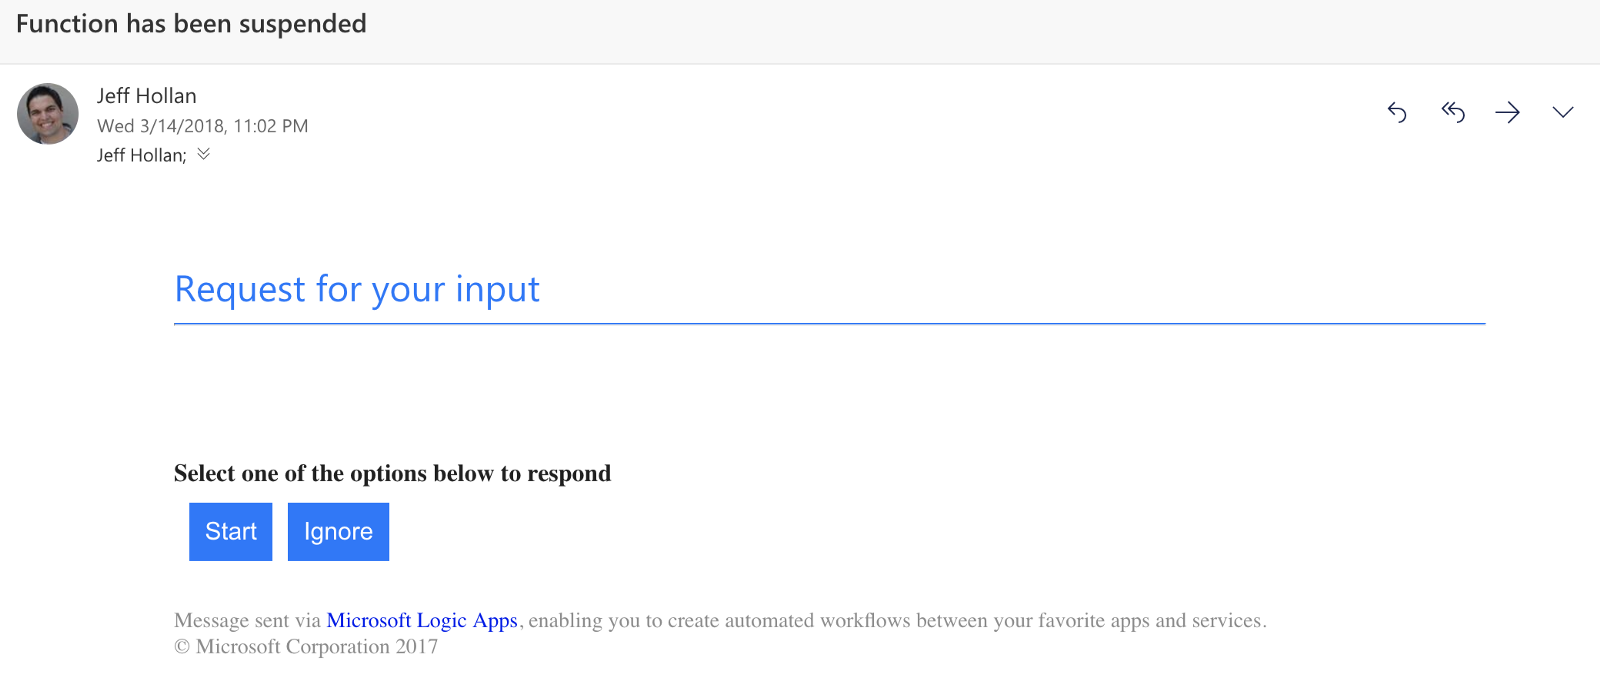Click the Microsoft Corporation 2017 copyright line

pos(306,647)
